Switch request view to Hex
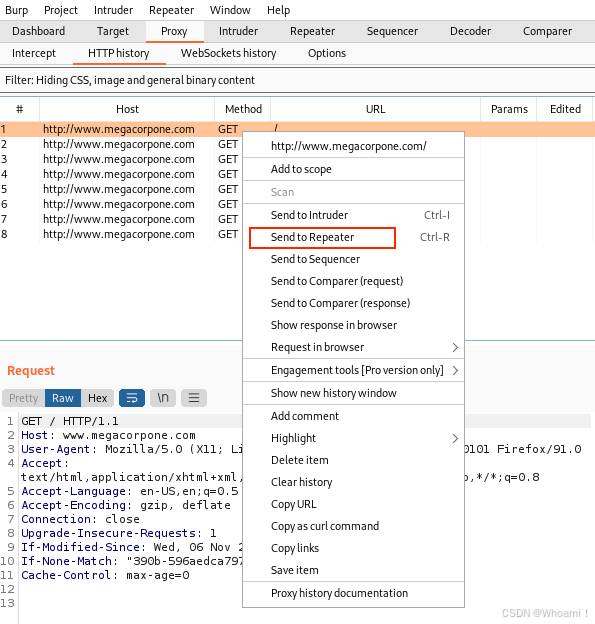The height and width of the screenshot is (624, 595). (x=98, y=398)
